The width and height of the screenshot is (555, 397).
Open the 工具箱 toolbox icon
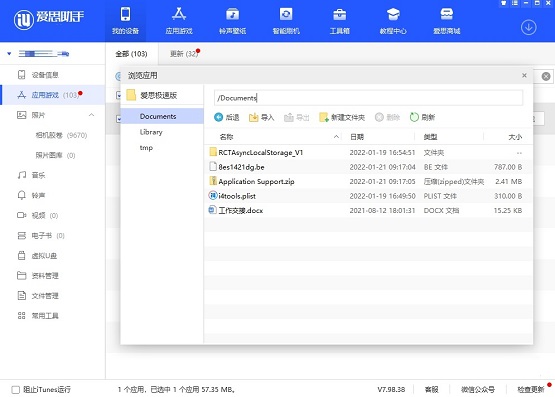pos(339,21)
